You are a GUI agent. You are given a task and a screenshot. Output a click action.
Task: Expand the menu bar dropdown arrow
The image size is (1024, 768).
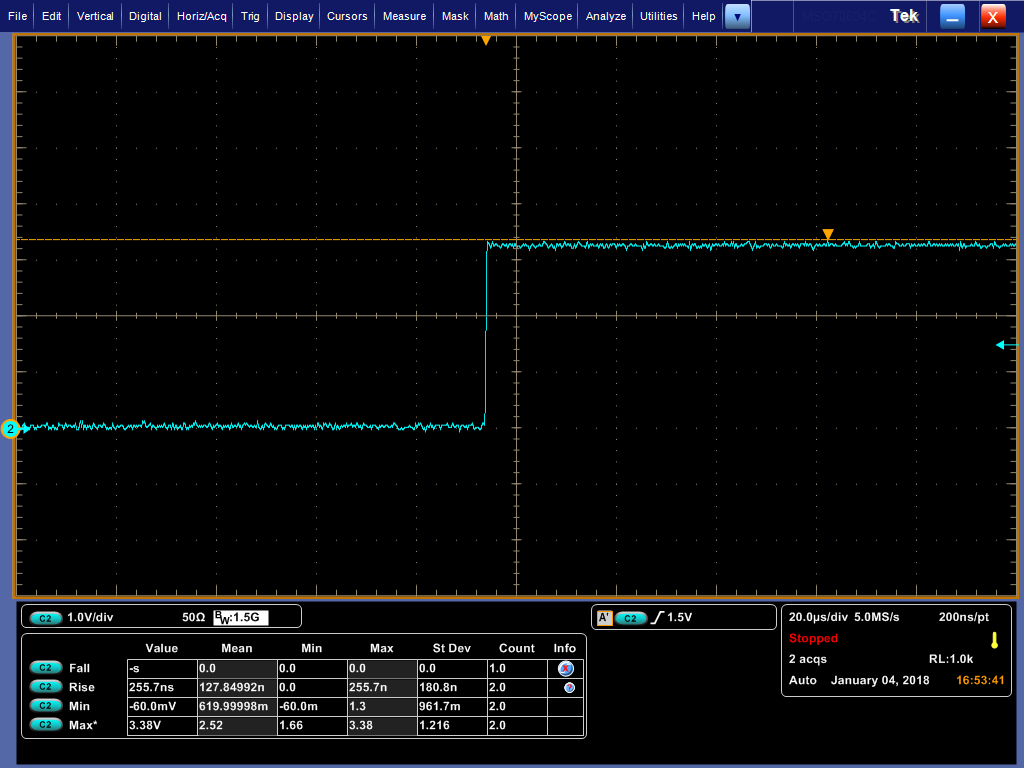pos(737,16)
